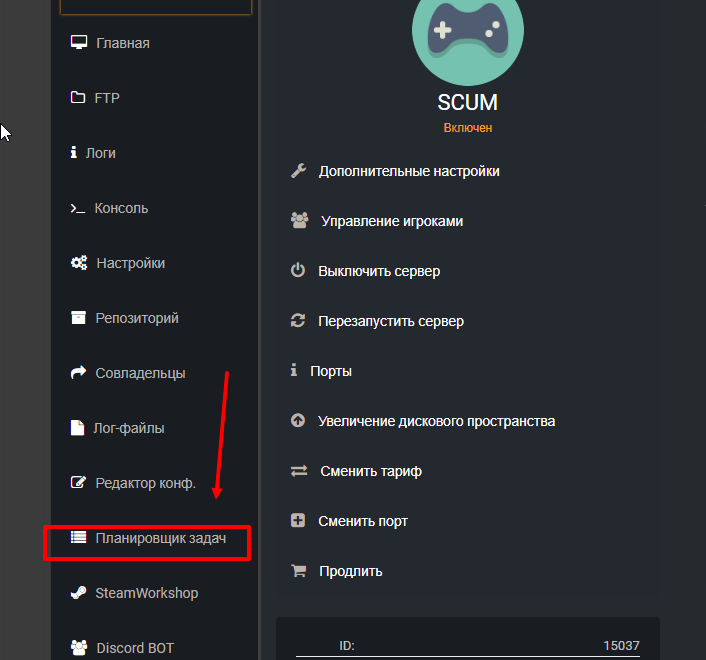The height and width of the screenshot is (660, 706).
Task: Click the archive box icon for Репозиторий
Action: 78,318
